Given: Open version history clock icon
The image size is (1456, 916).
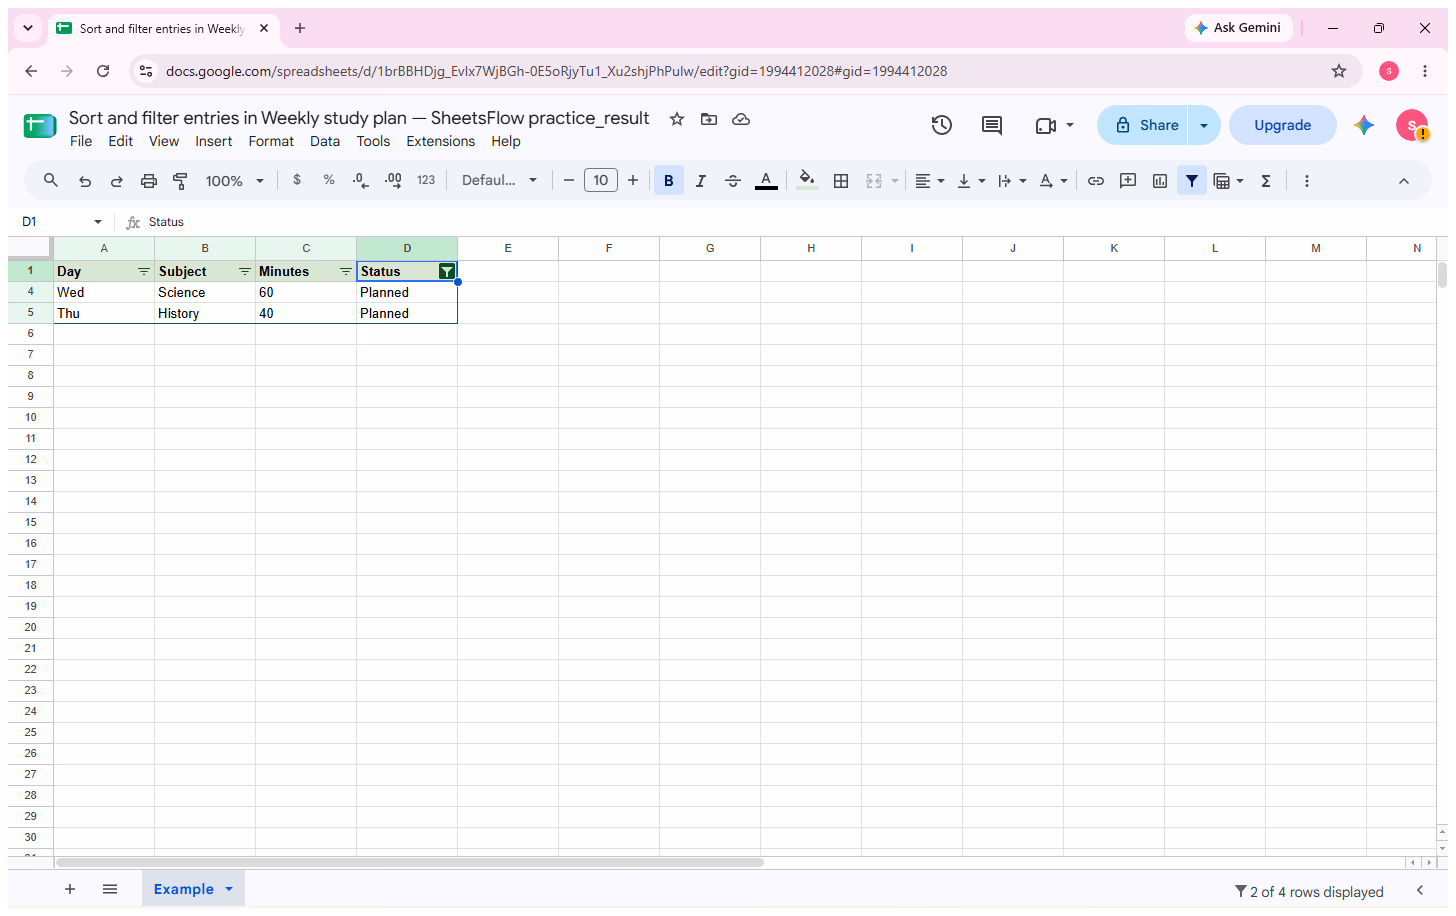Looking at the screenshot, I should (x=942, y=125).
